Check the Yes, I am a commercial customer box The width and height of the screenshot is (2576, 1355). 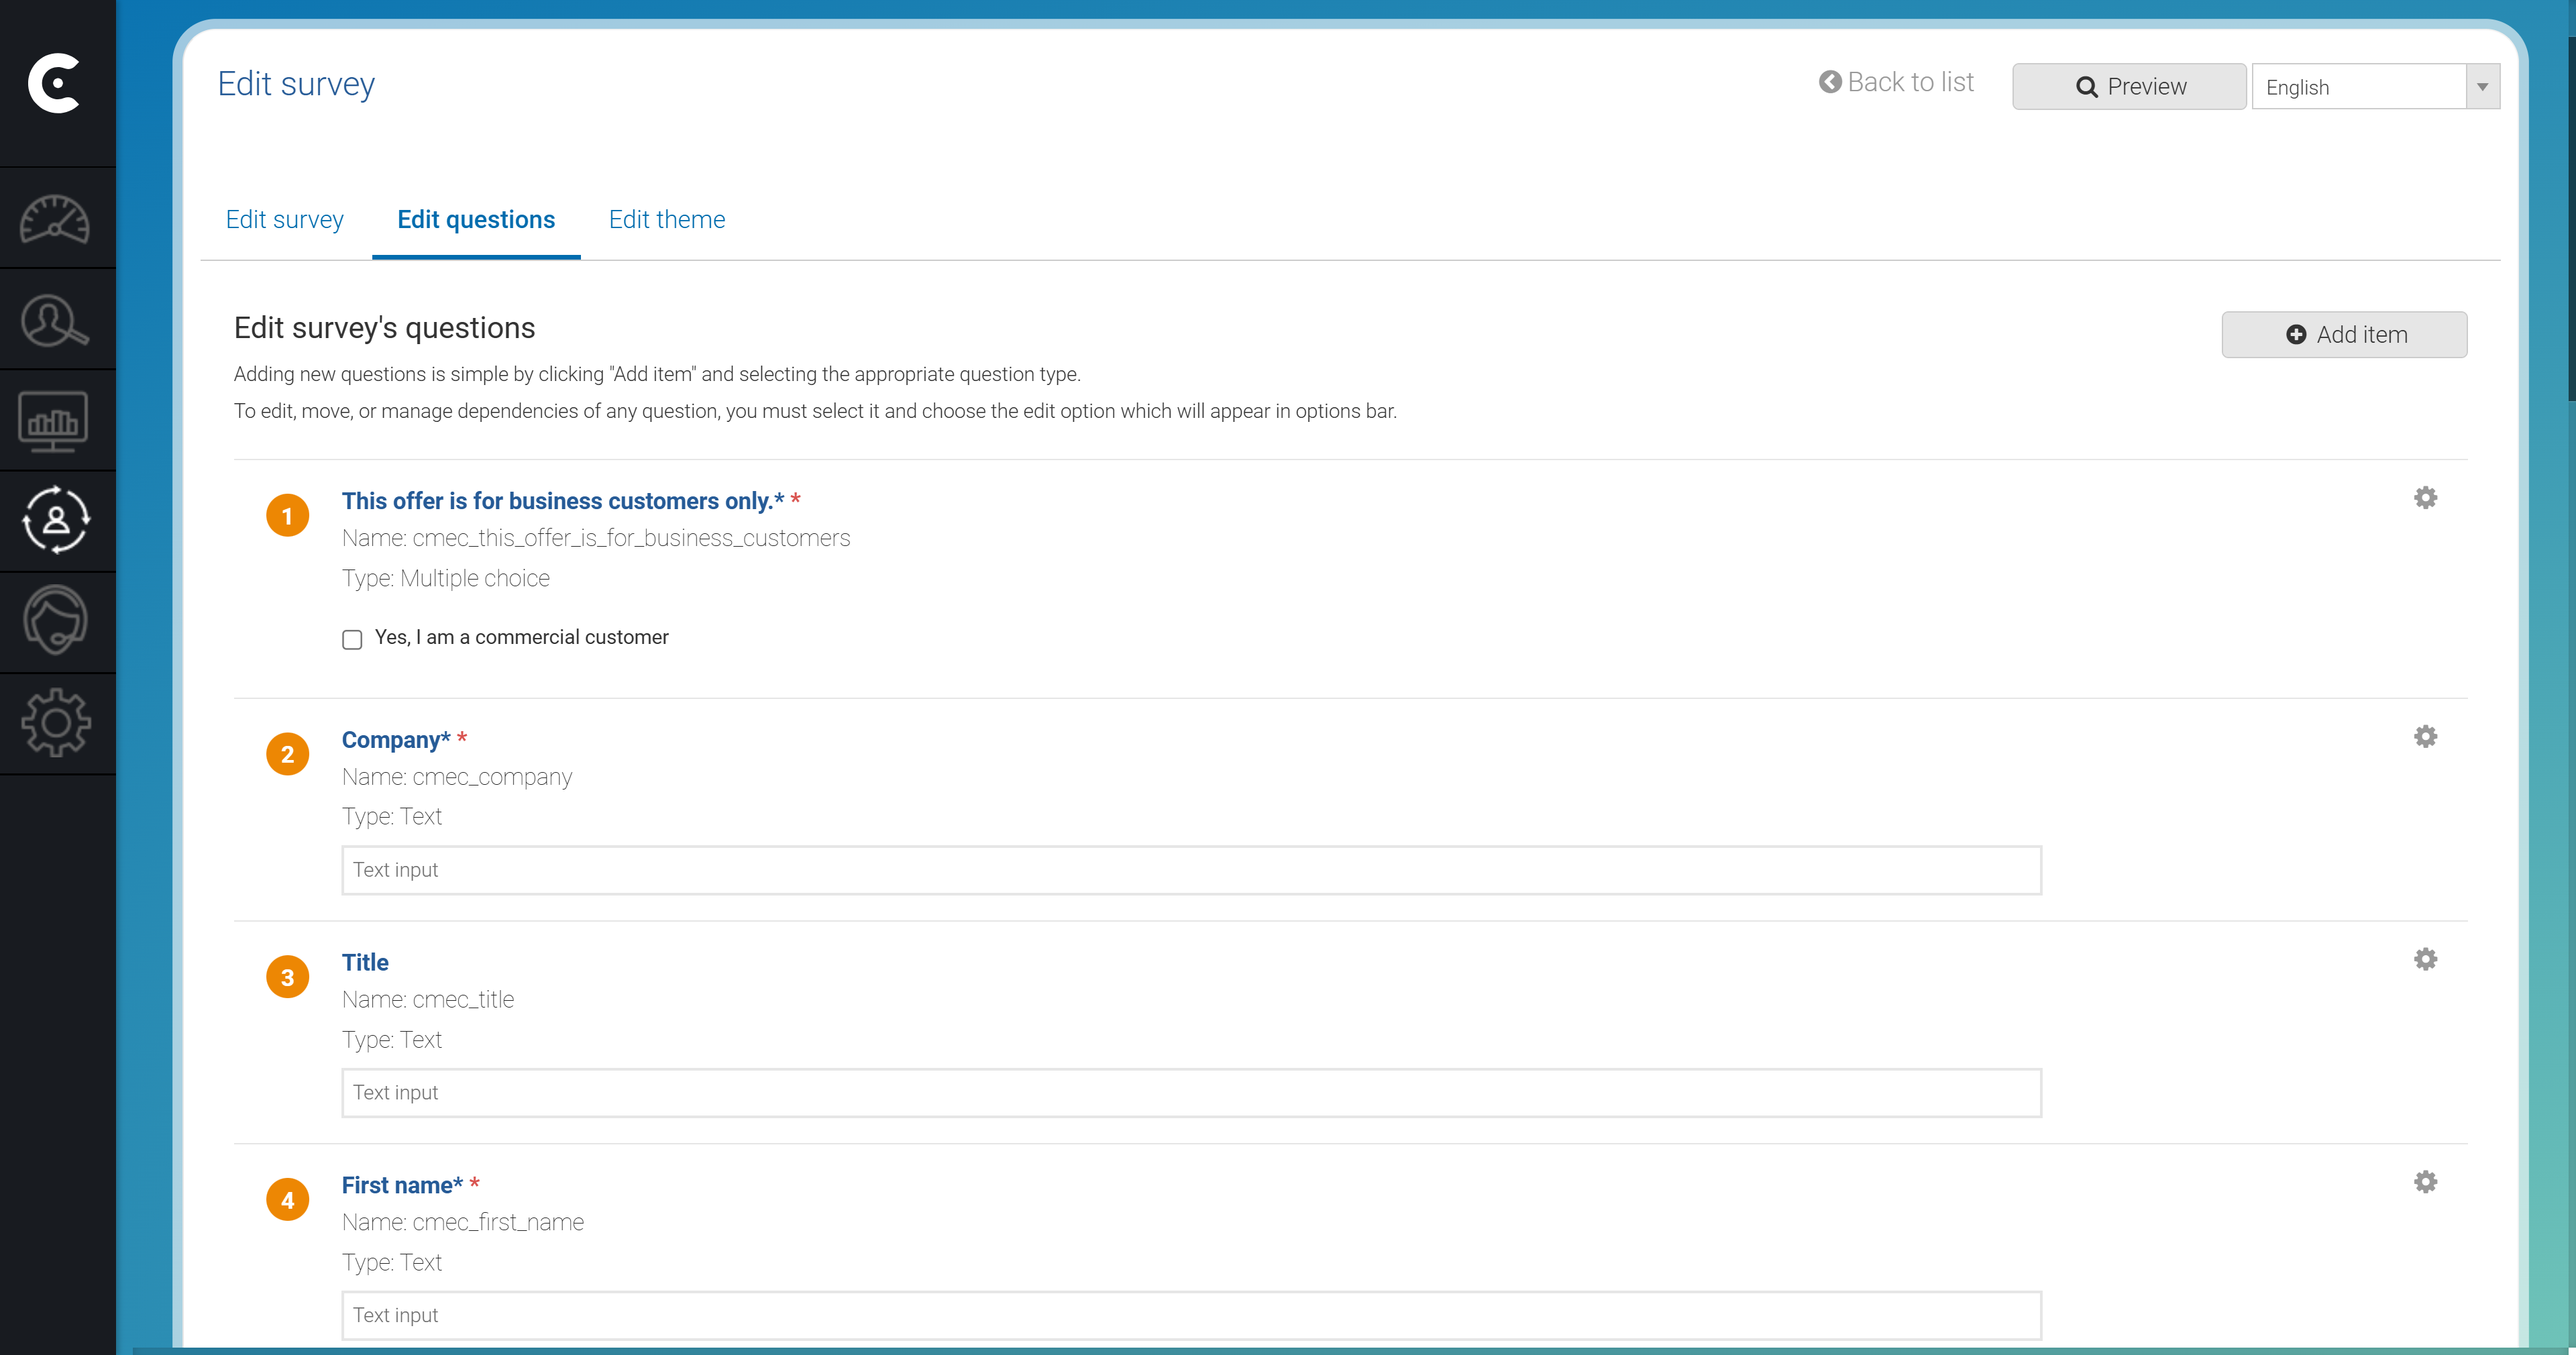click(351, 639)
